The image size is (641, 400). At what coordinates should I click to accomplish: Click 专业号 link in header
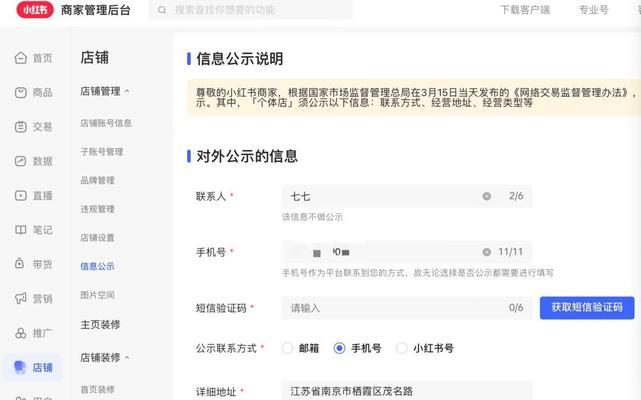[x=593, y=10]
